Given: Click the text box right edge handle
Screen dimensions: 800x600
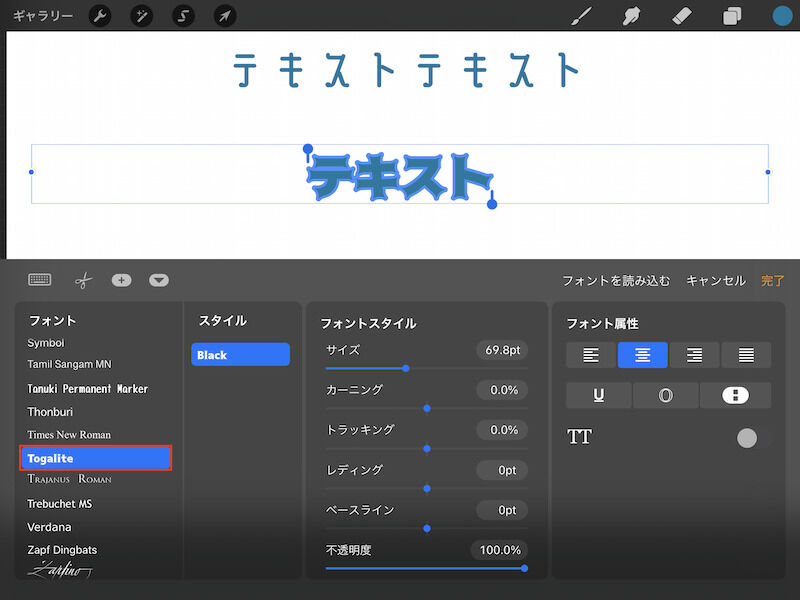Looking at the screenshot, I should (768, 172).
